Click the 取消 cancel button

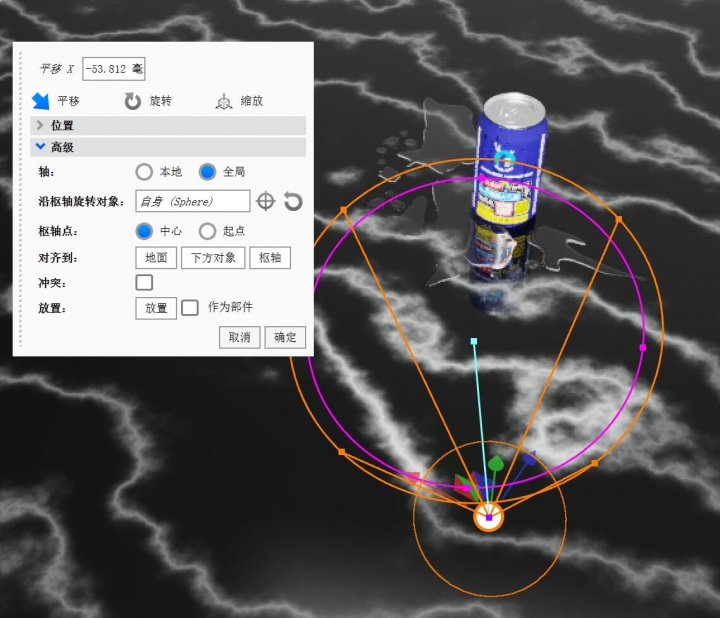coord(240,337)
